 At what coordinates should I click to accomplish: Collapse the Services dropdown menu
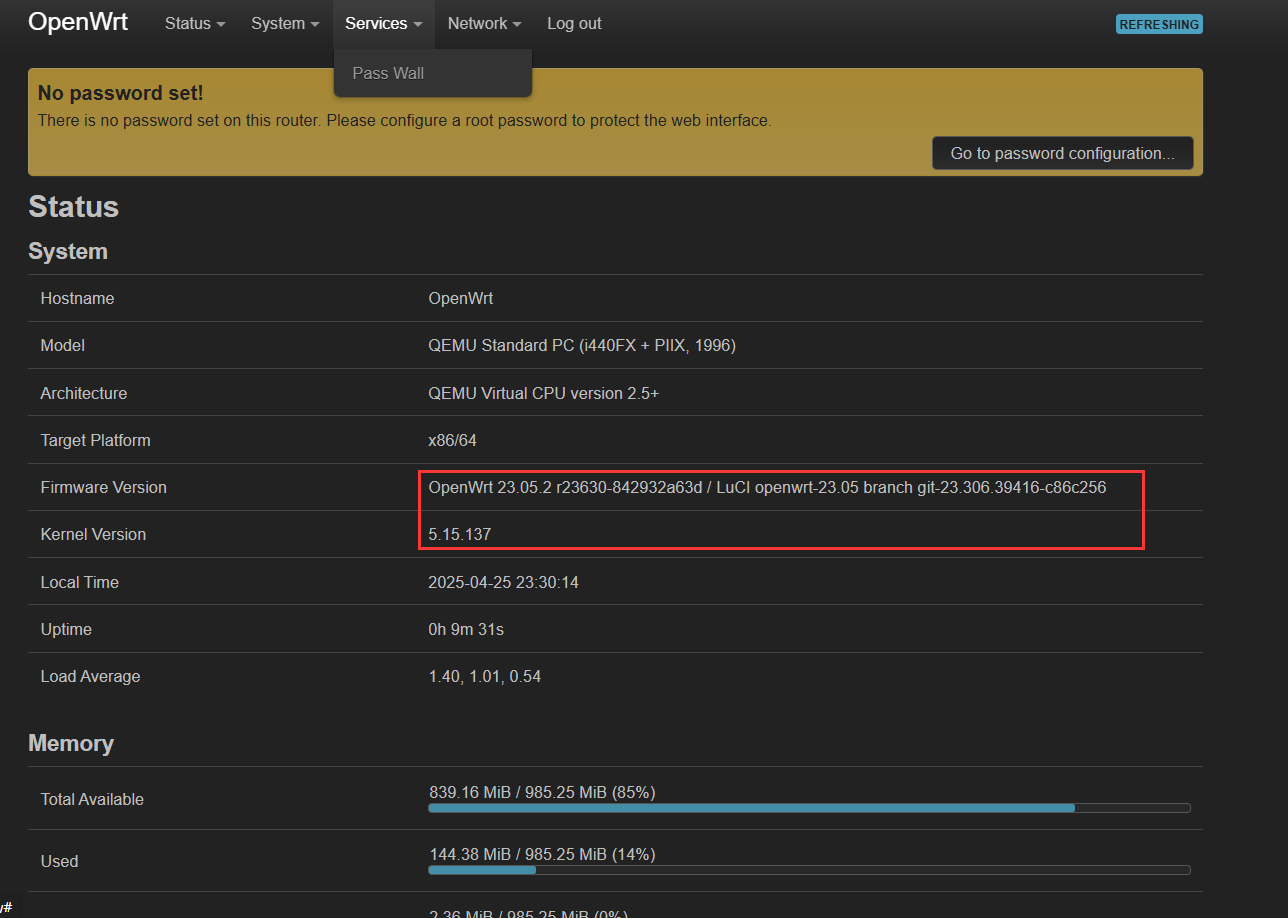384,24
